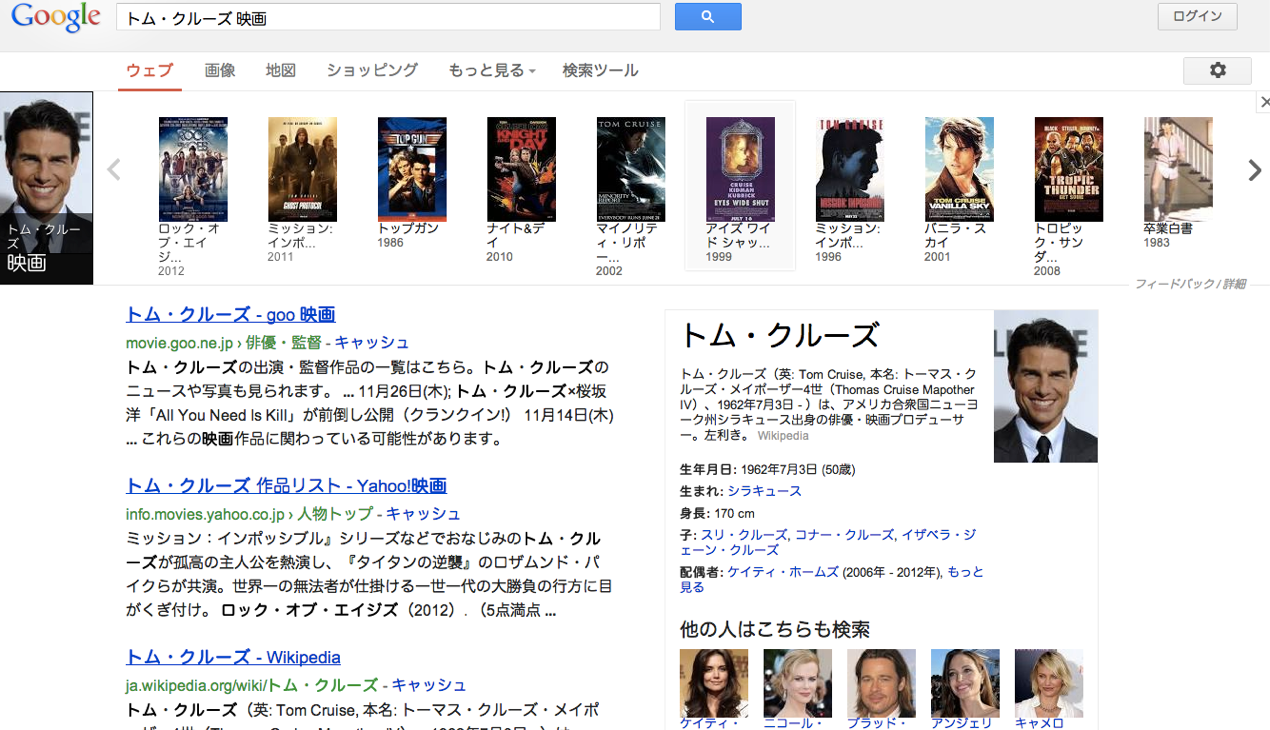Switch to the ショッピング tab
The image size is (1270, 730).
[x=372, y=70]
